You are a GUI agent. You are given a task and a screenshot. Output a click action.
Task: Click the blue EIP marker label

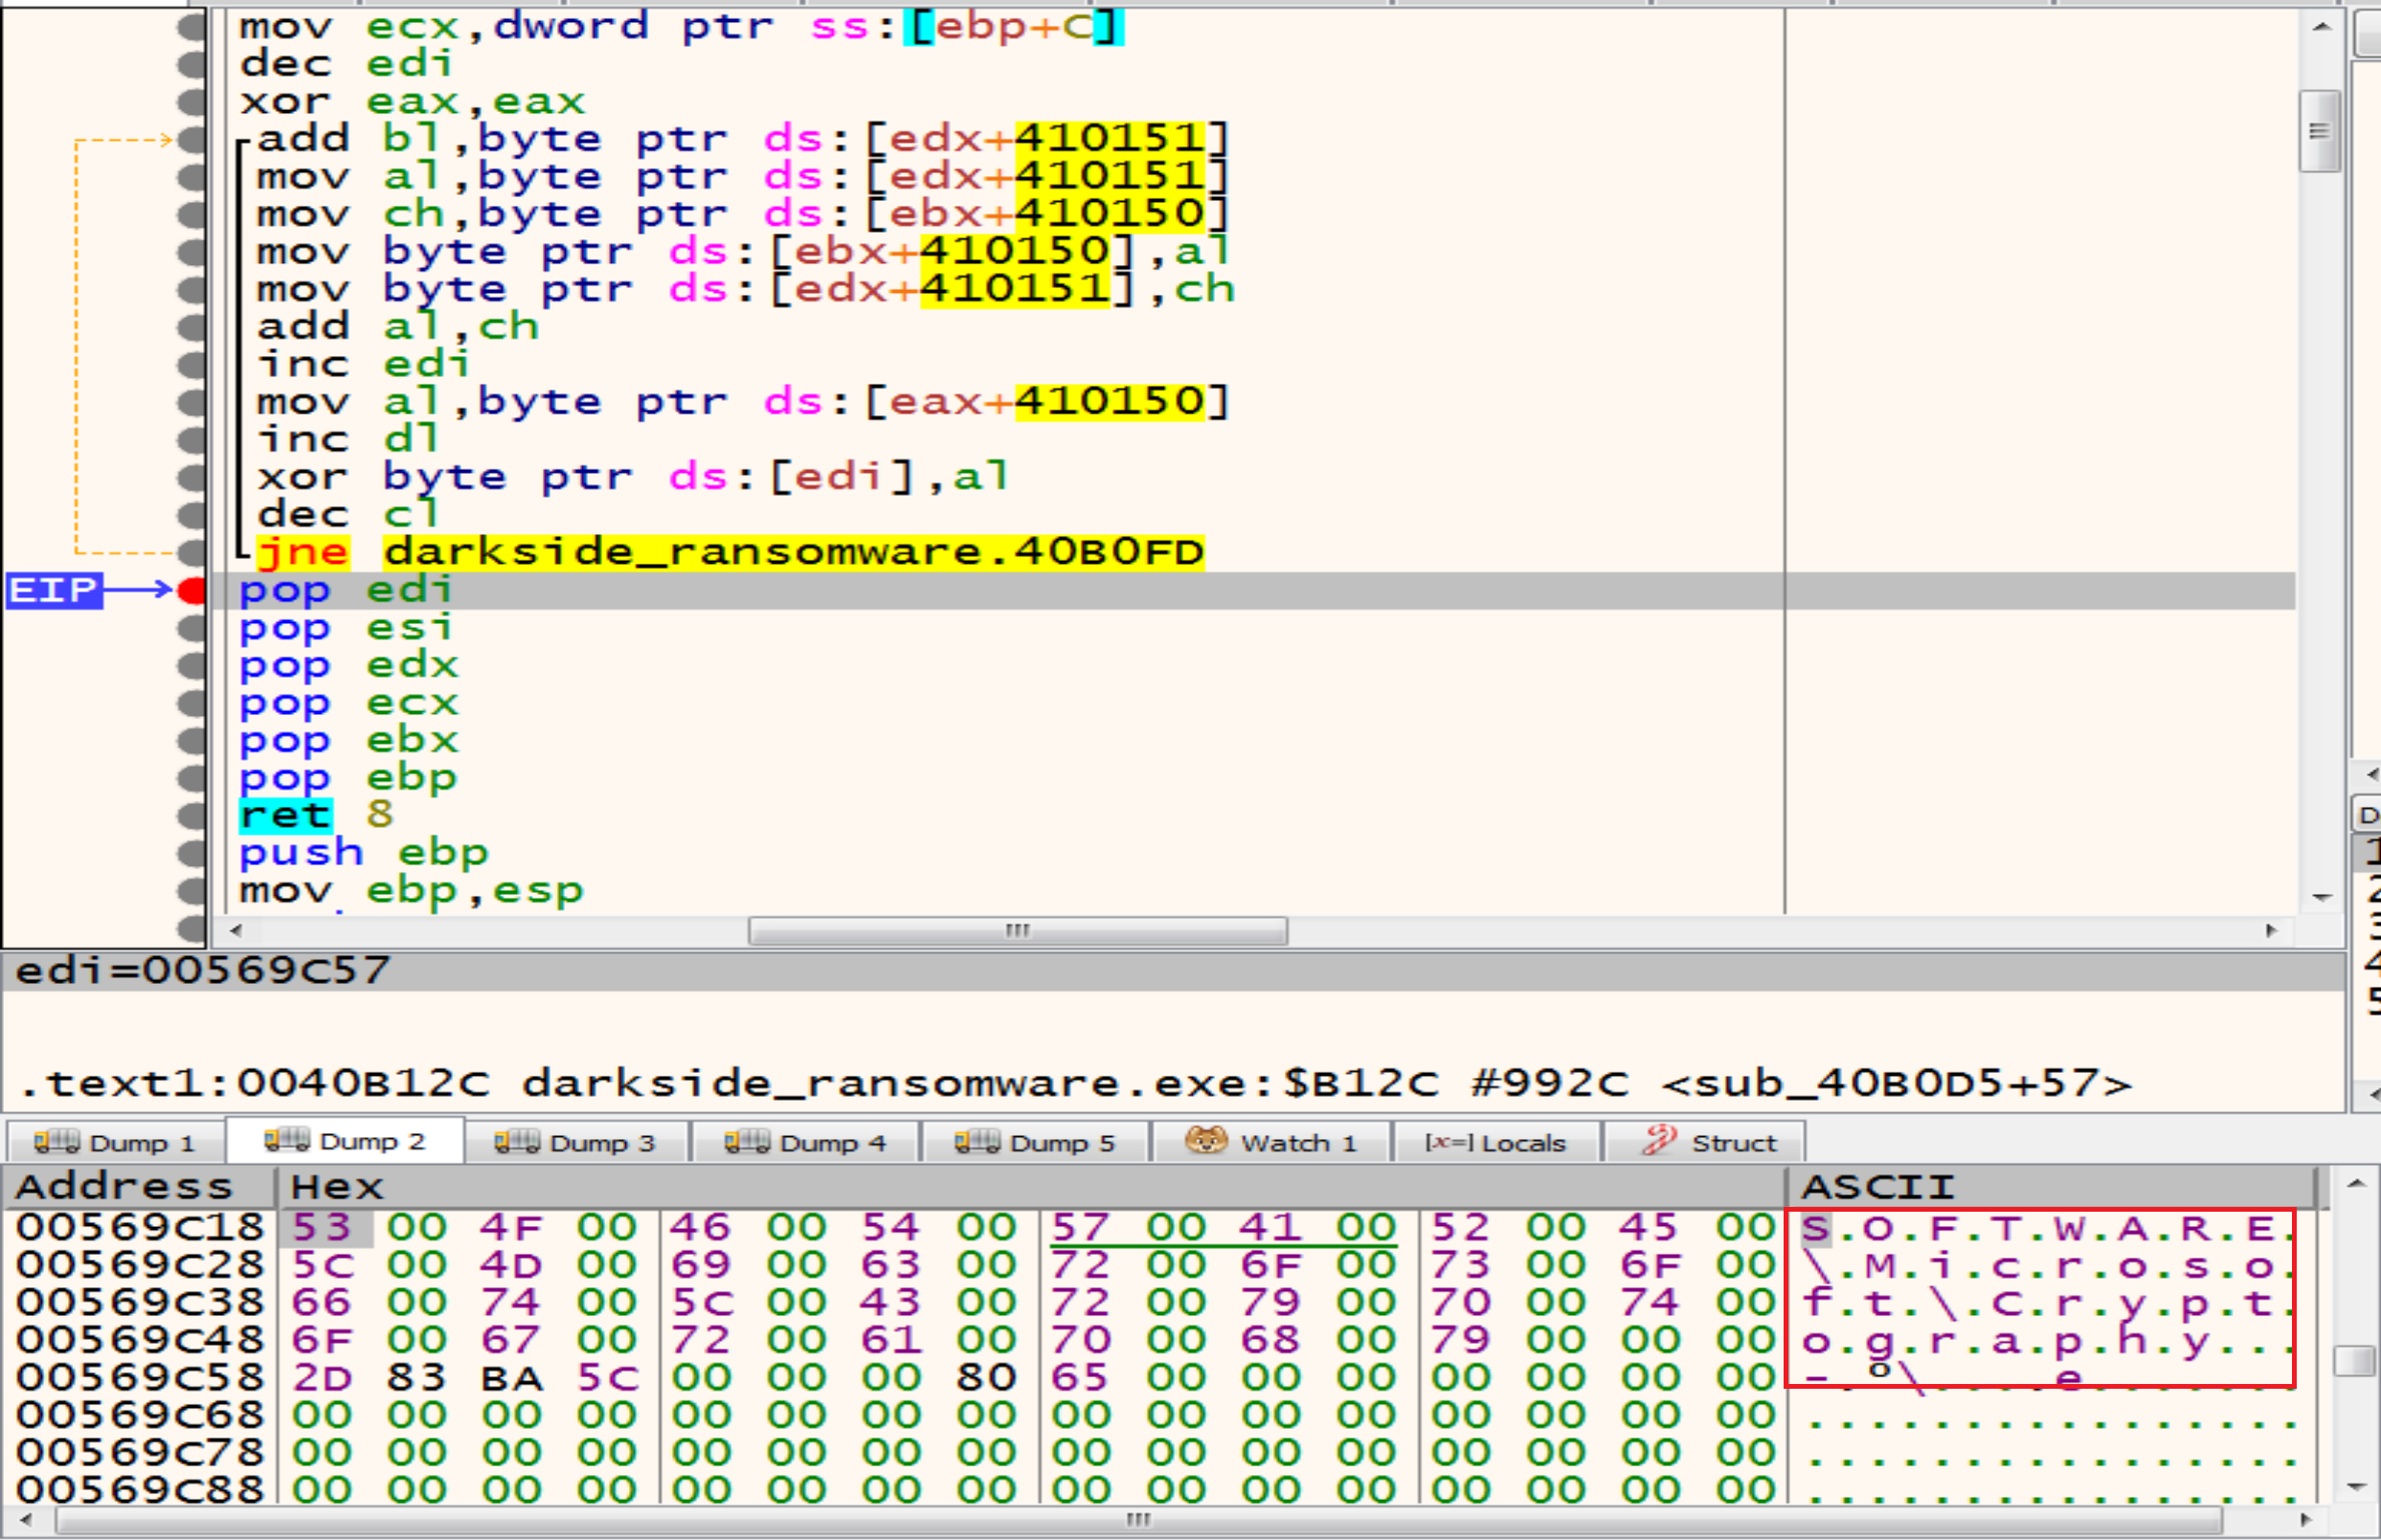(54, 590)
